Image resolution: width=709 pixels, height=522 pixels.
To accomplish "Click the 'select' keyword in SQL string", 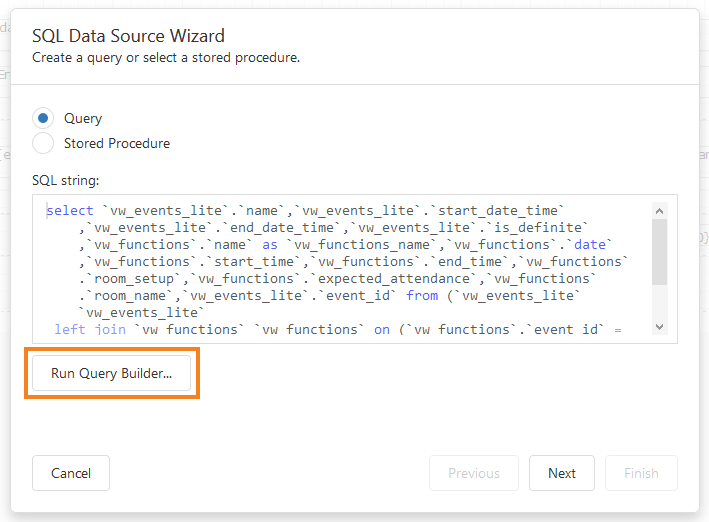I will [x=70, y=211].
